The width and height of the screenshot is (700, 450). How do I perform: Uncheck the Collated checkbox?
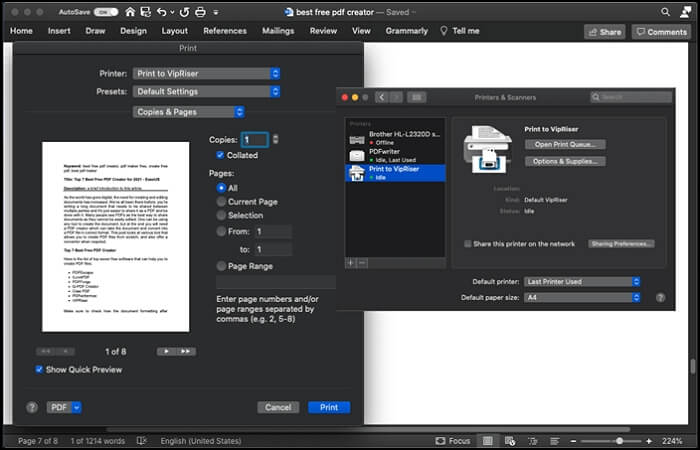pos(221,155)
